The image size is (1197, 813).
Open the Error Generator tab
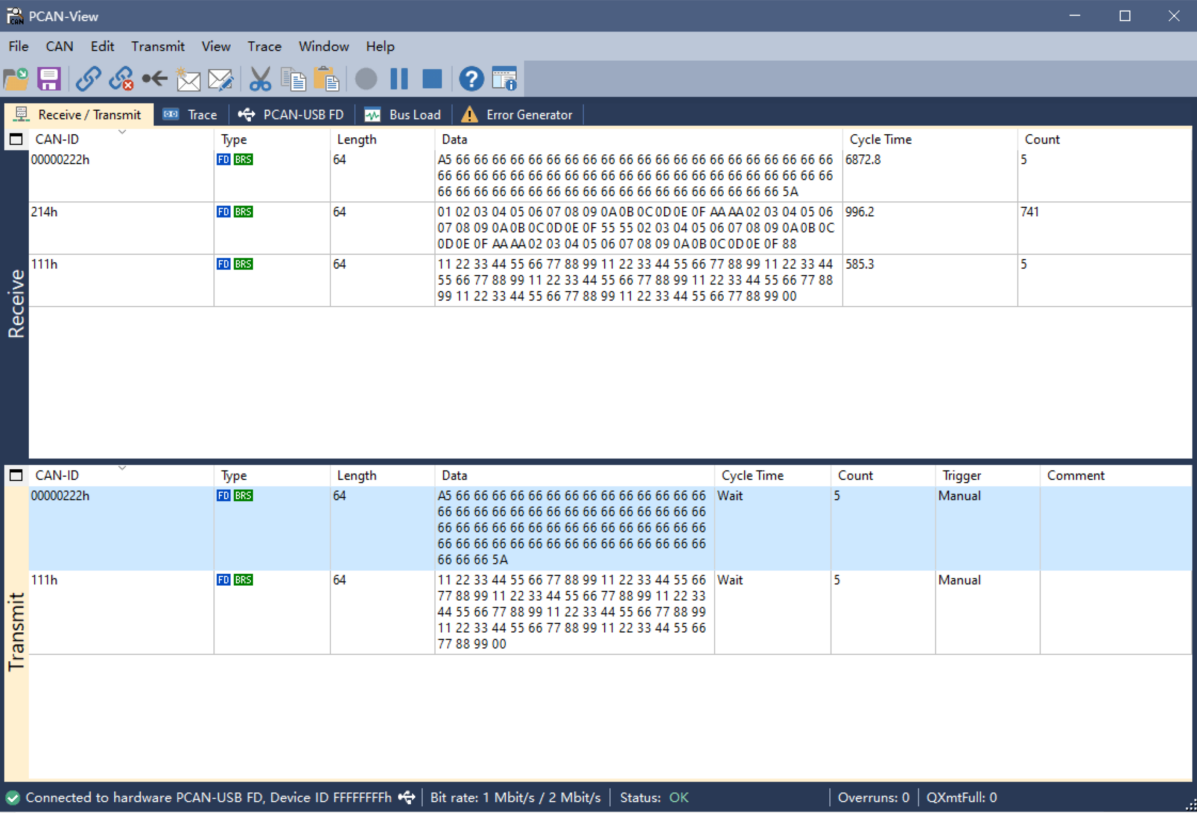[518, 115]
